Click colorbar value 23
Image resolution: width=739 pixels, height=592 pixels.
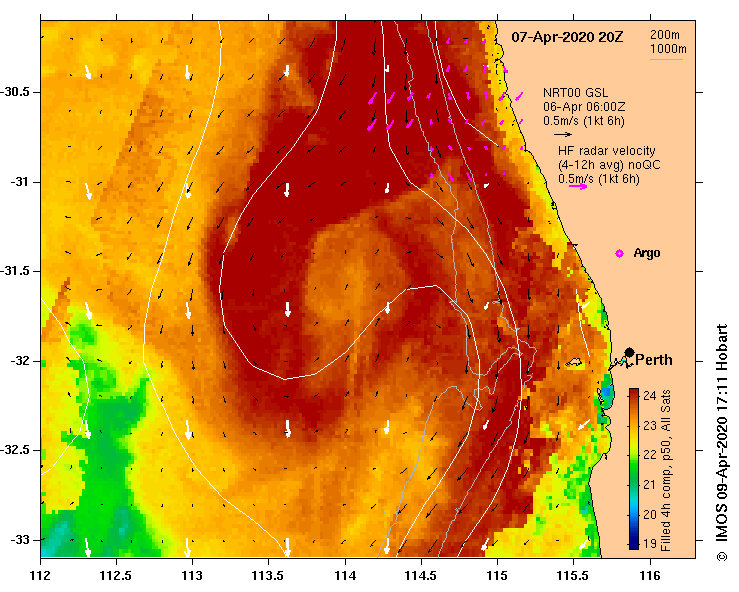(x=649, y=426)
